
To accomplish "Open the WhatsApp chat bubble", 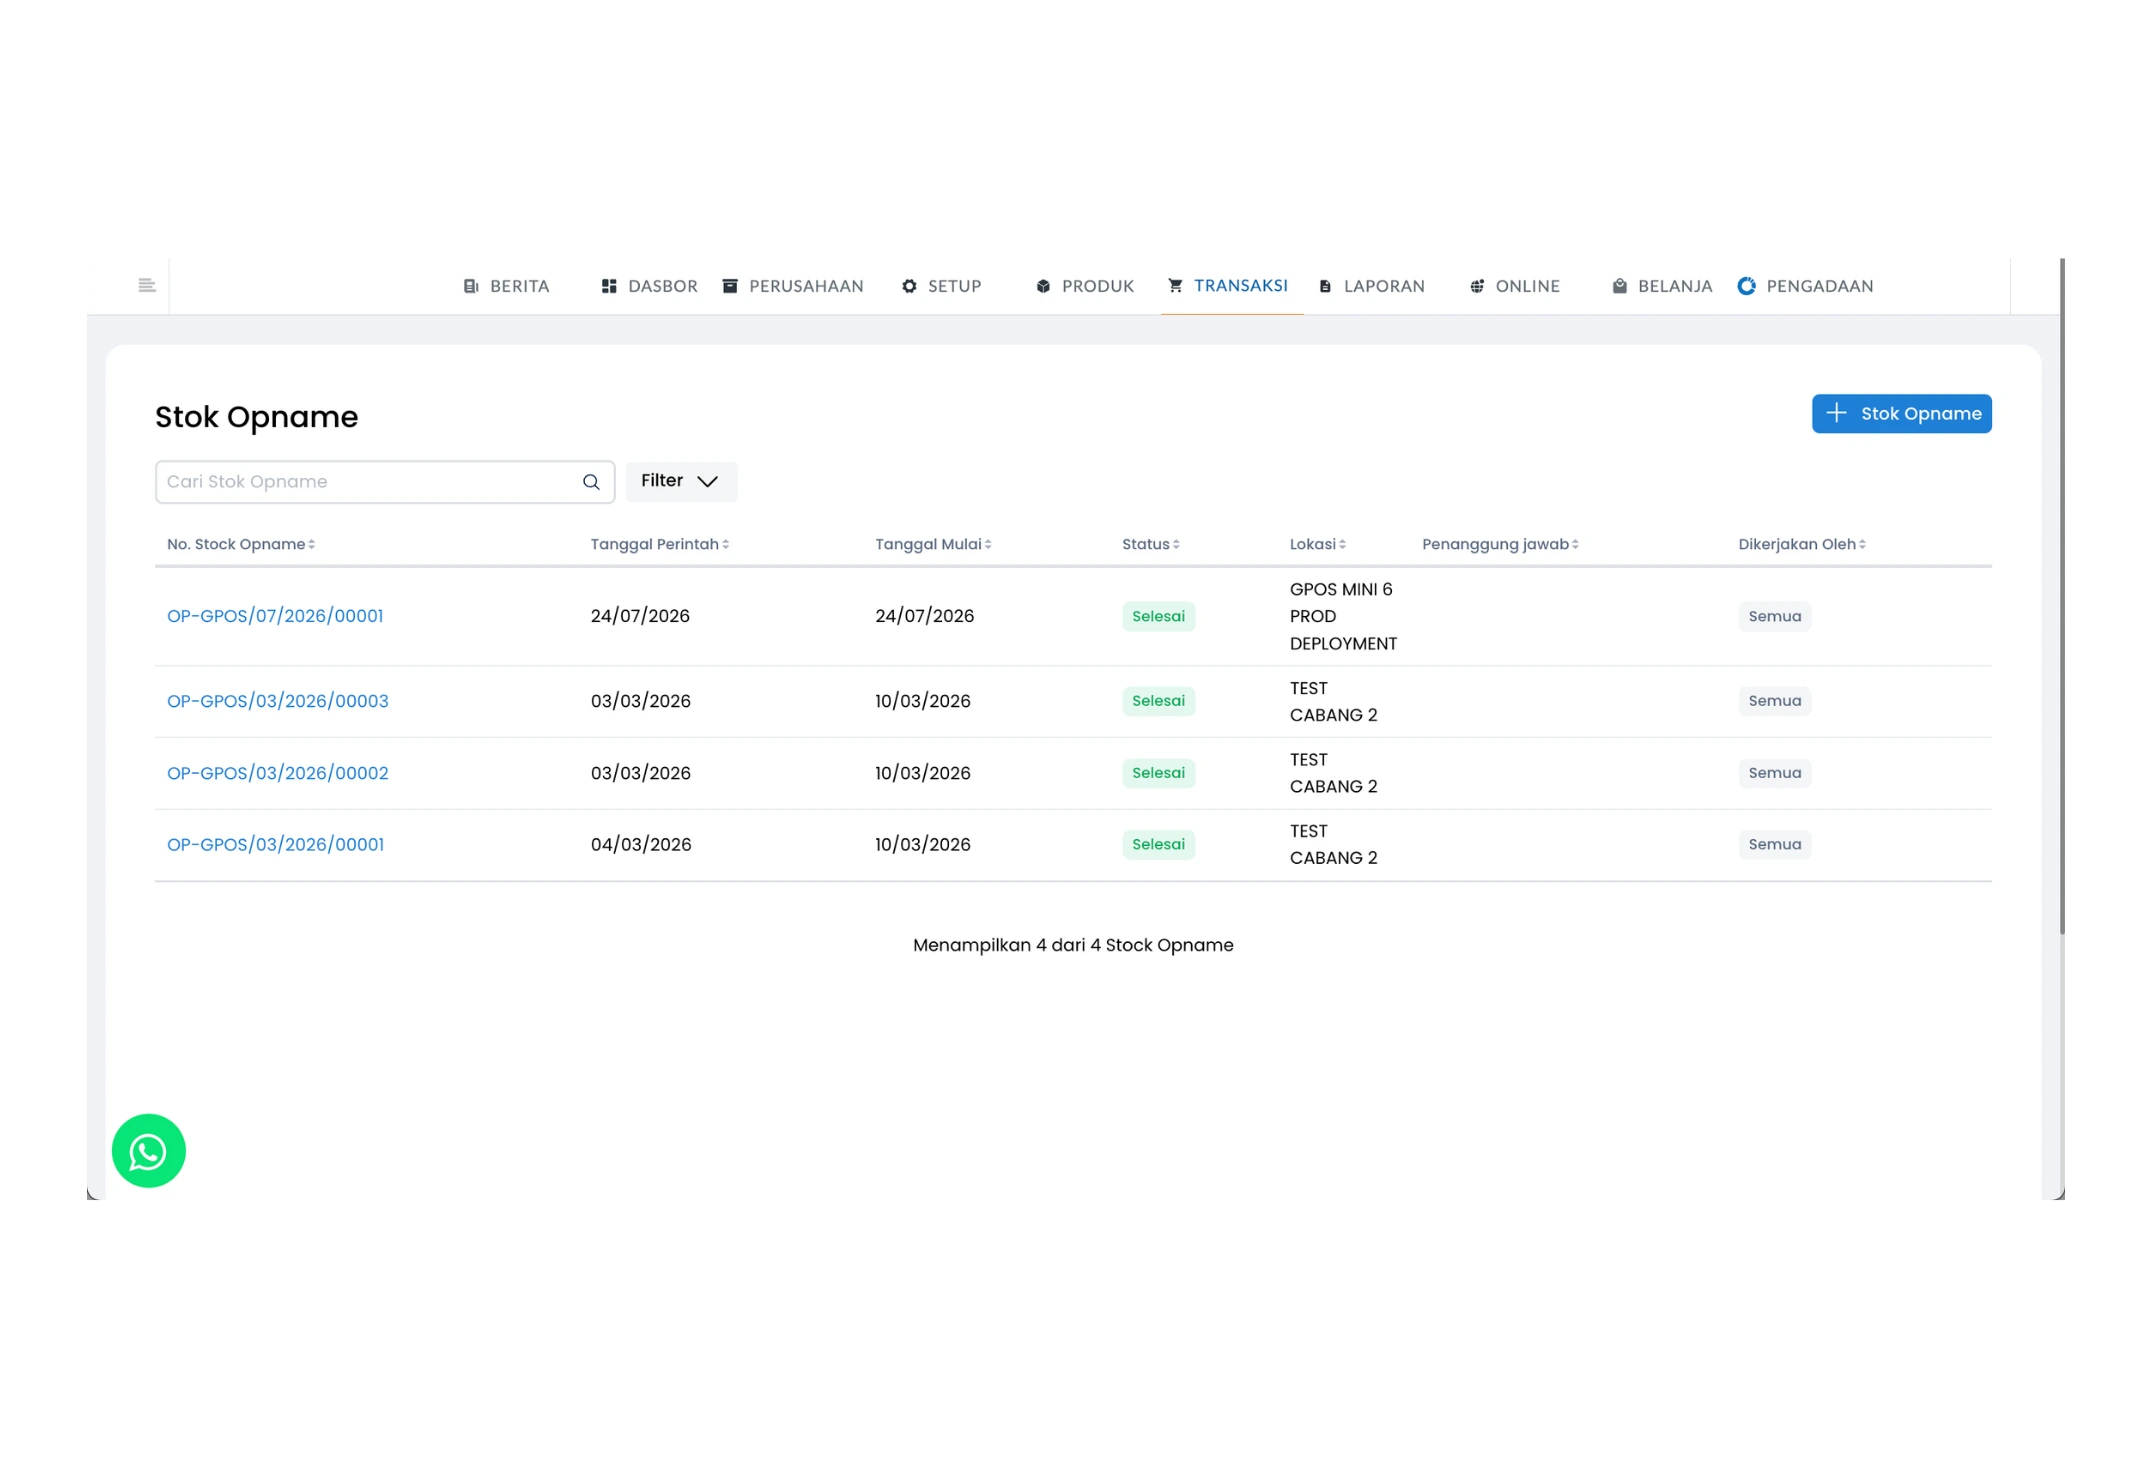I will 148,1151.
